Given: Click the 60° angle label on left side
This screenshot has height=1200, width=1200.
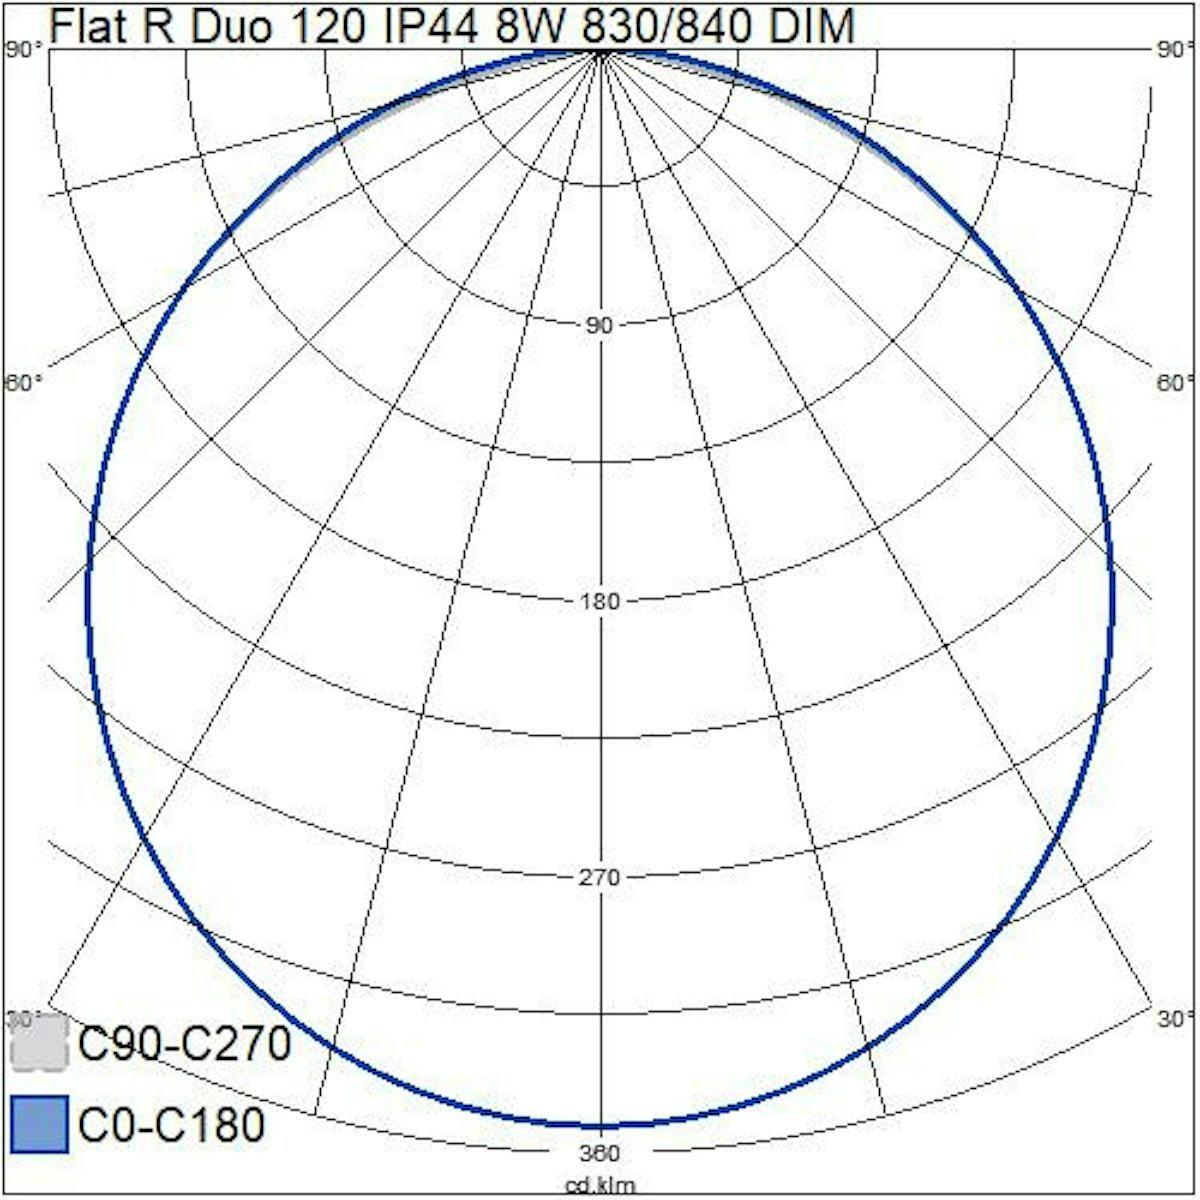Looking at the screenshot, I should (x=24, y=383).
